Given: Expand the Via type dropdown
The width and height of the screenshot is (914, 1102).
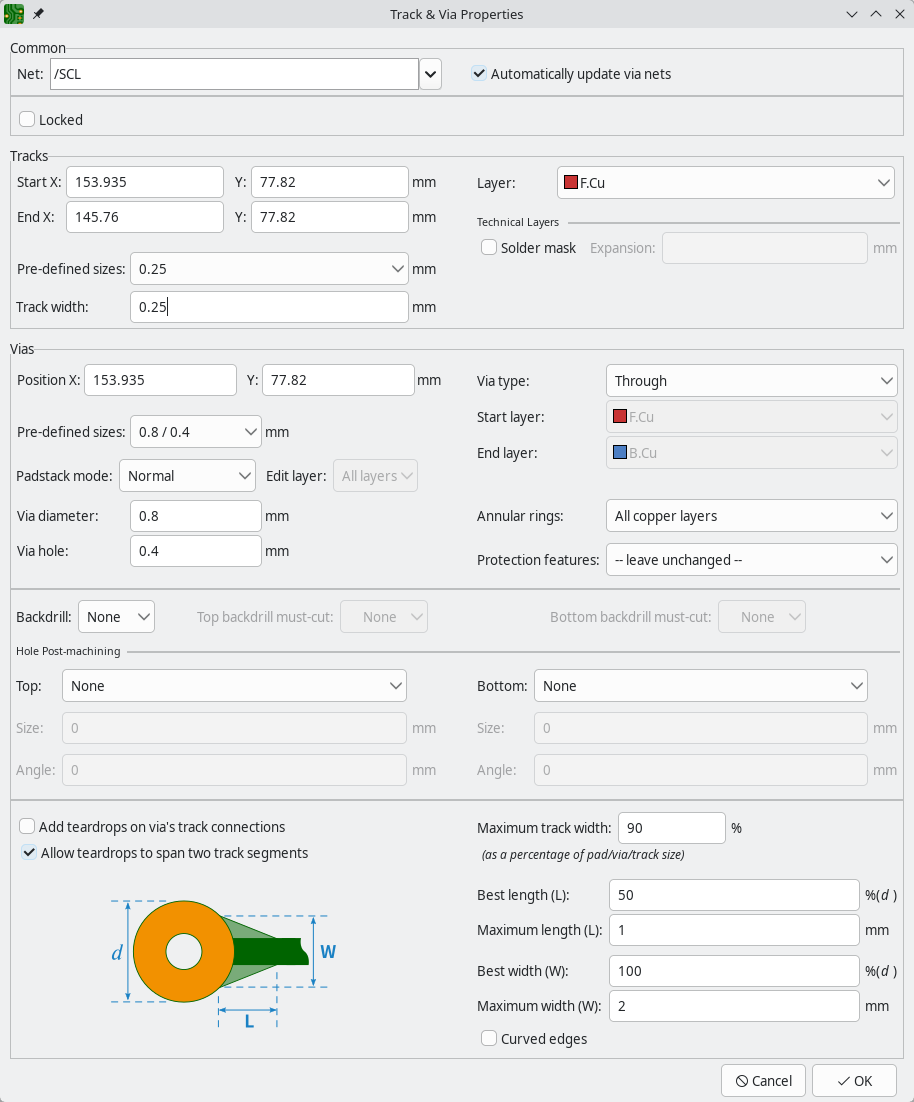Looking at the screenshot, I should pyautogui.click(x=751, y=381).
